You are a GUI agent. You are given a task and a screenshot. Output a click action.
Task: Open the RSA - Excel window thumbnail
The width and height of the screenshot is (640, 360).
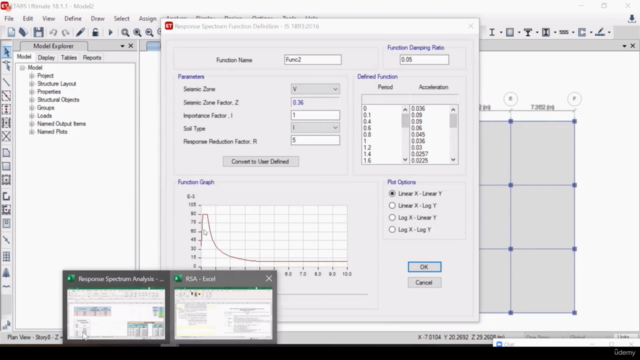[x=223, y=313]
